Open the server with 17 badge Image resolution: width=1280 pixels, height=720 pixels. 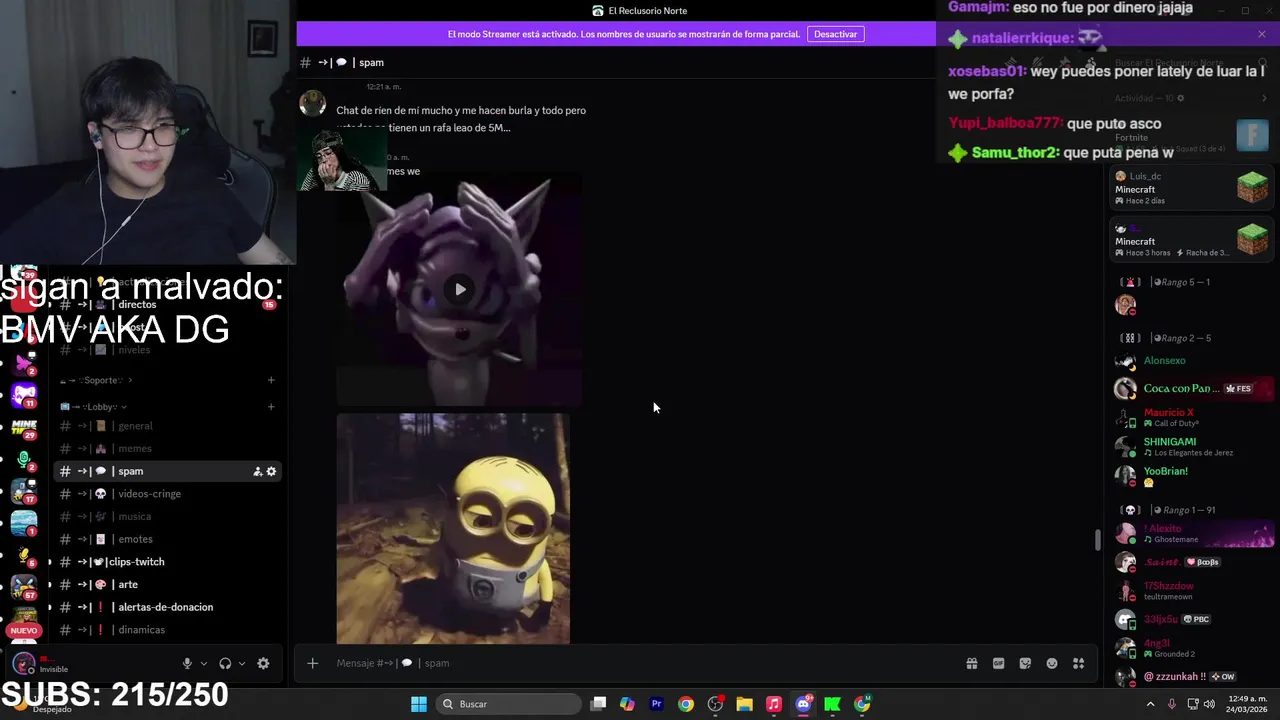coord(24,491)
